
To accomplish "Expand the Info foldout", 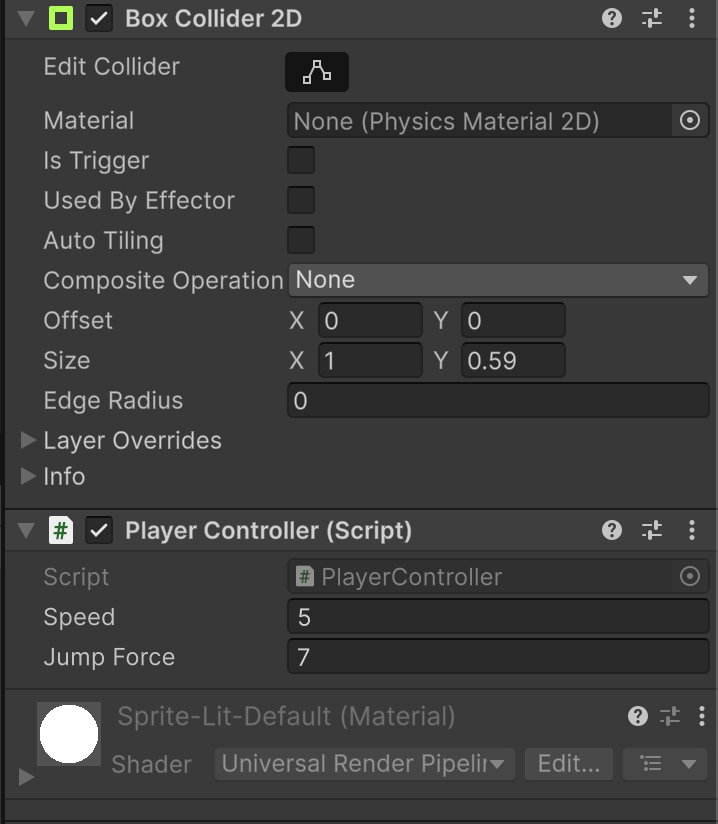I will point(29,476).
